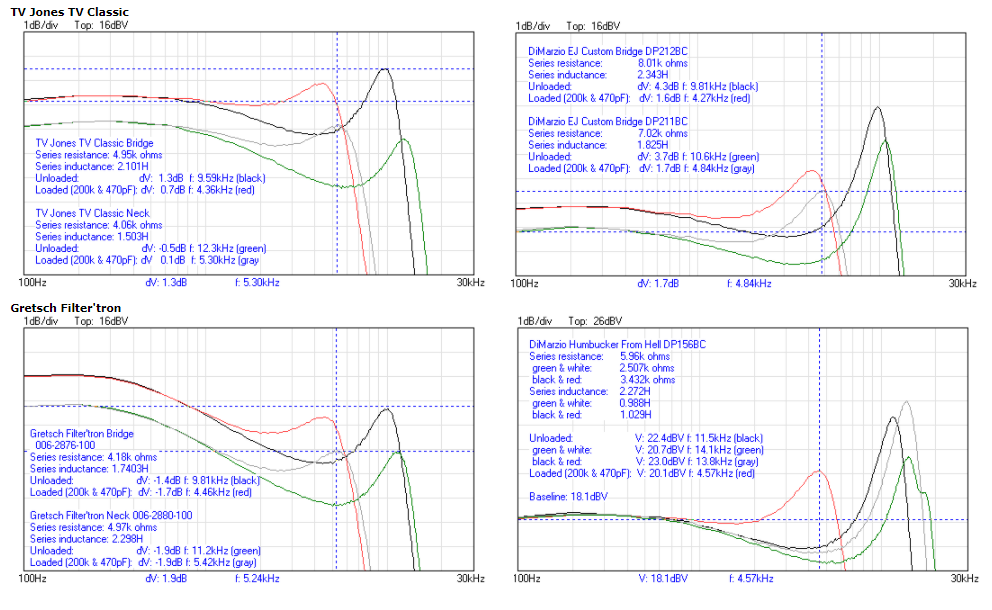
Task: Click the '2.272H' series inductance value
Action: [x=635, y=392]
